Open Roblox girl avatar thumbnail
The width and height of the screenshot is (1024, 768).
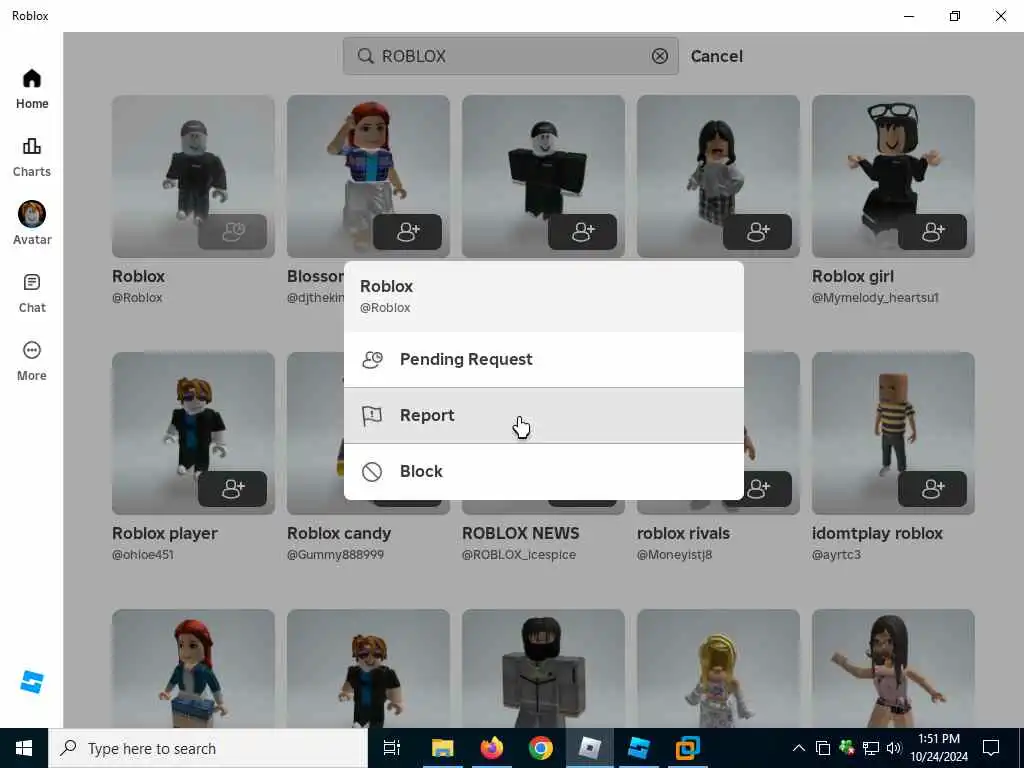coord(893,176)
